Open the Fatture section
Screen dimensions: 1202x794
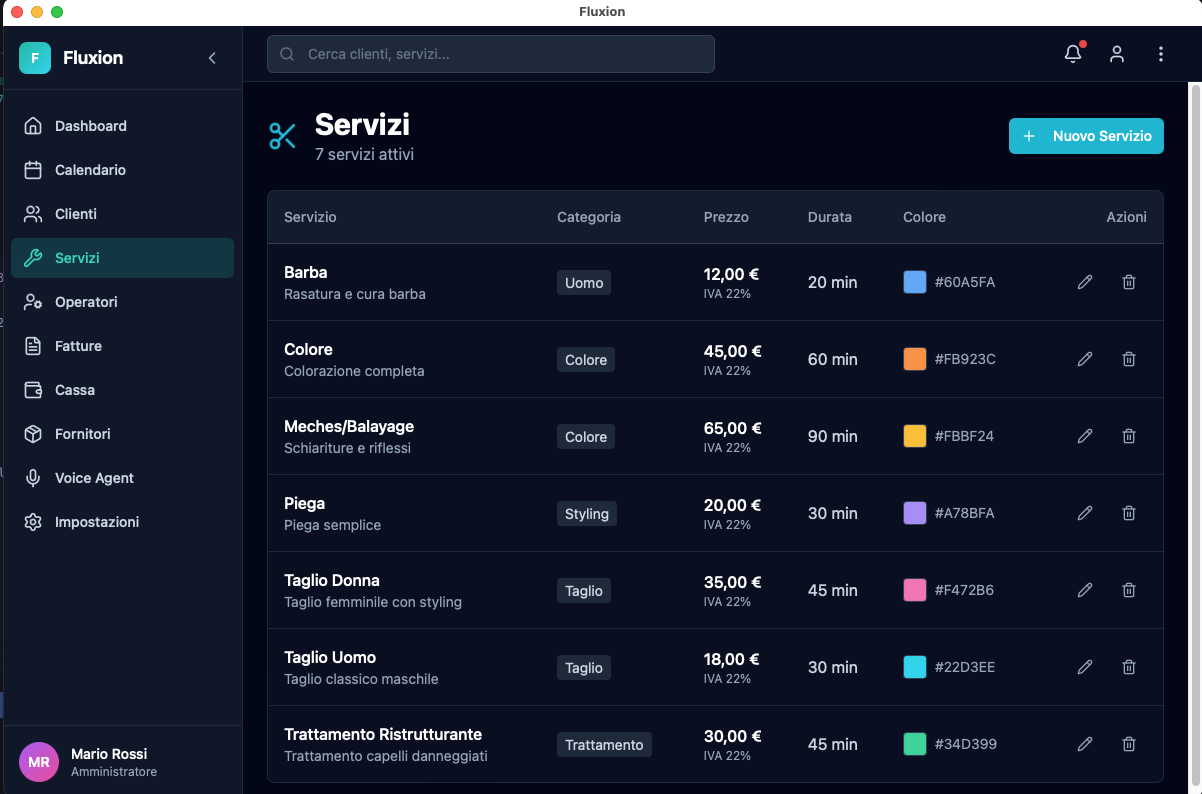click(x=77, y=346)
